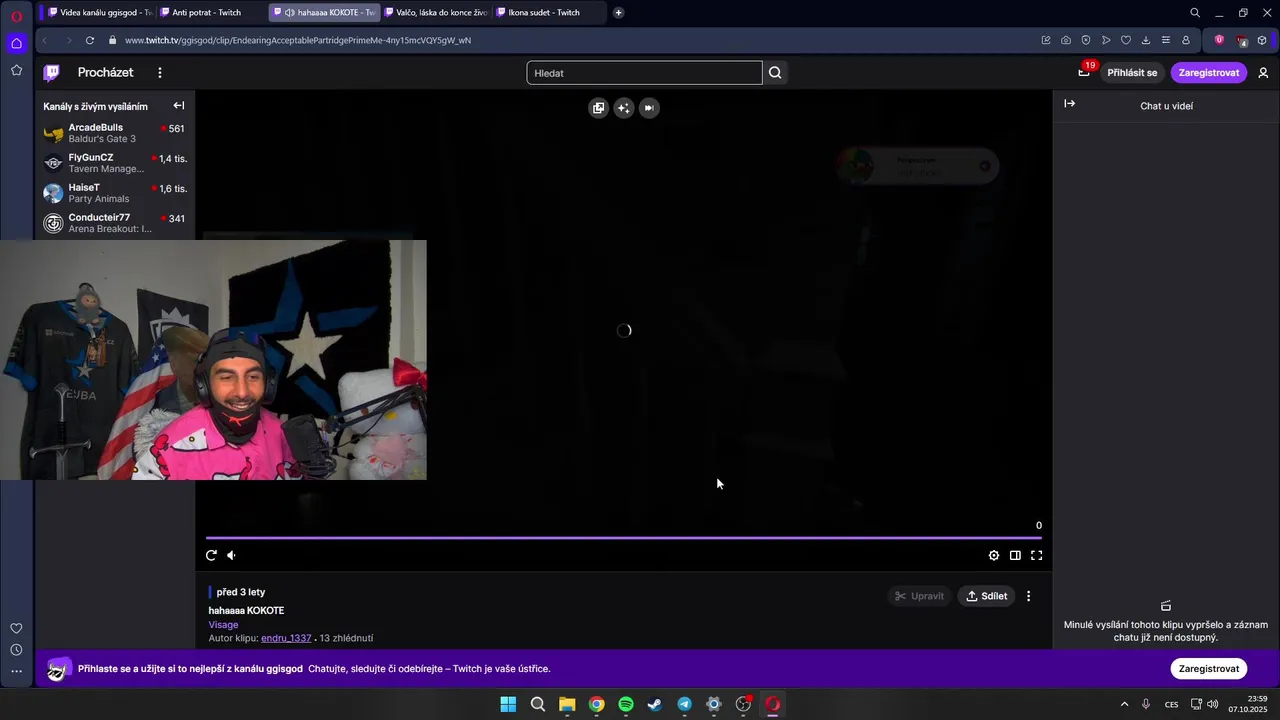Click the Opera snapshot camera icon

pos(1066,40)
